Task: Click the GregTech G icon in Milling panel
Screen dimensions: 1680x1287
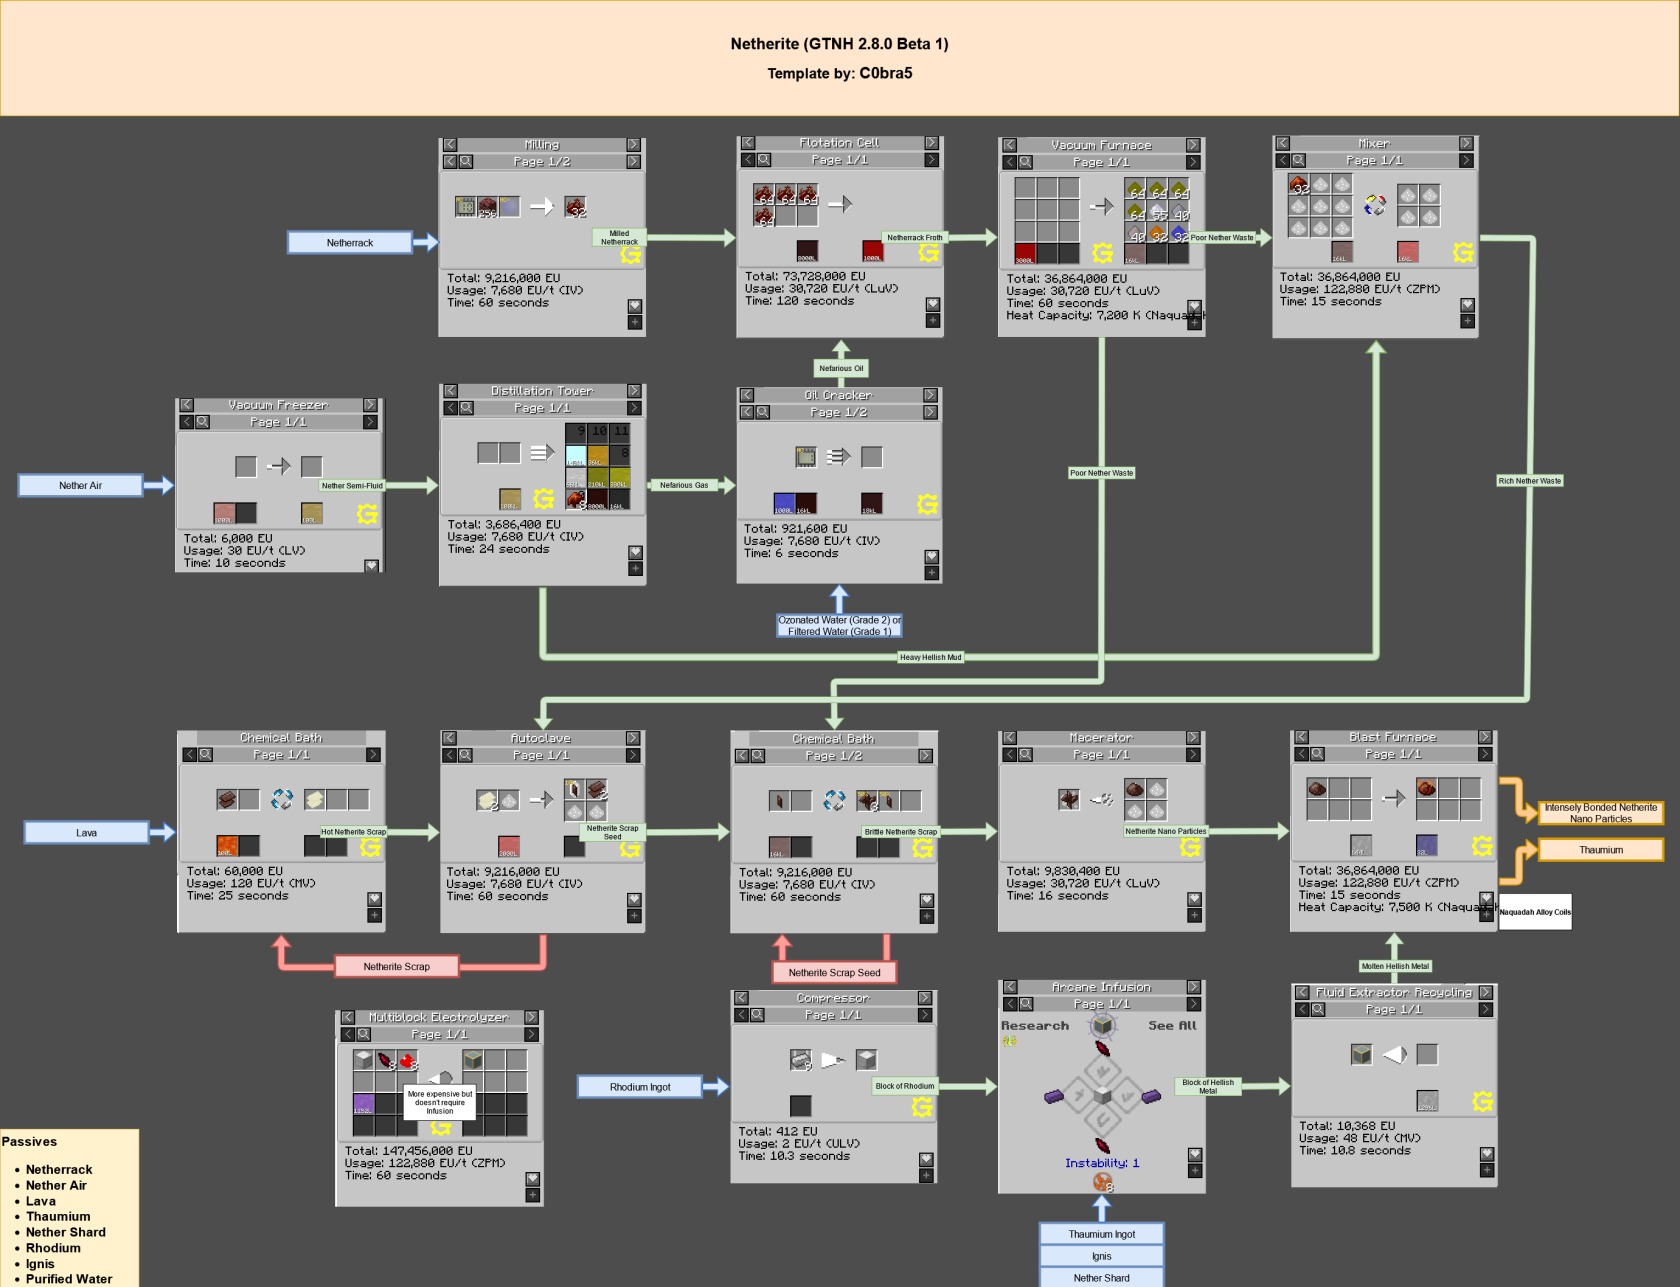Action: tap(630, 255)
